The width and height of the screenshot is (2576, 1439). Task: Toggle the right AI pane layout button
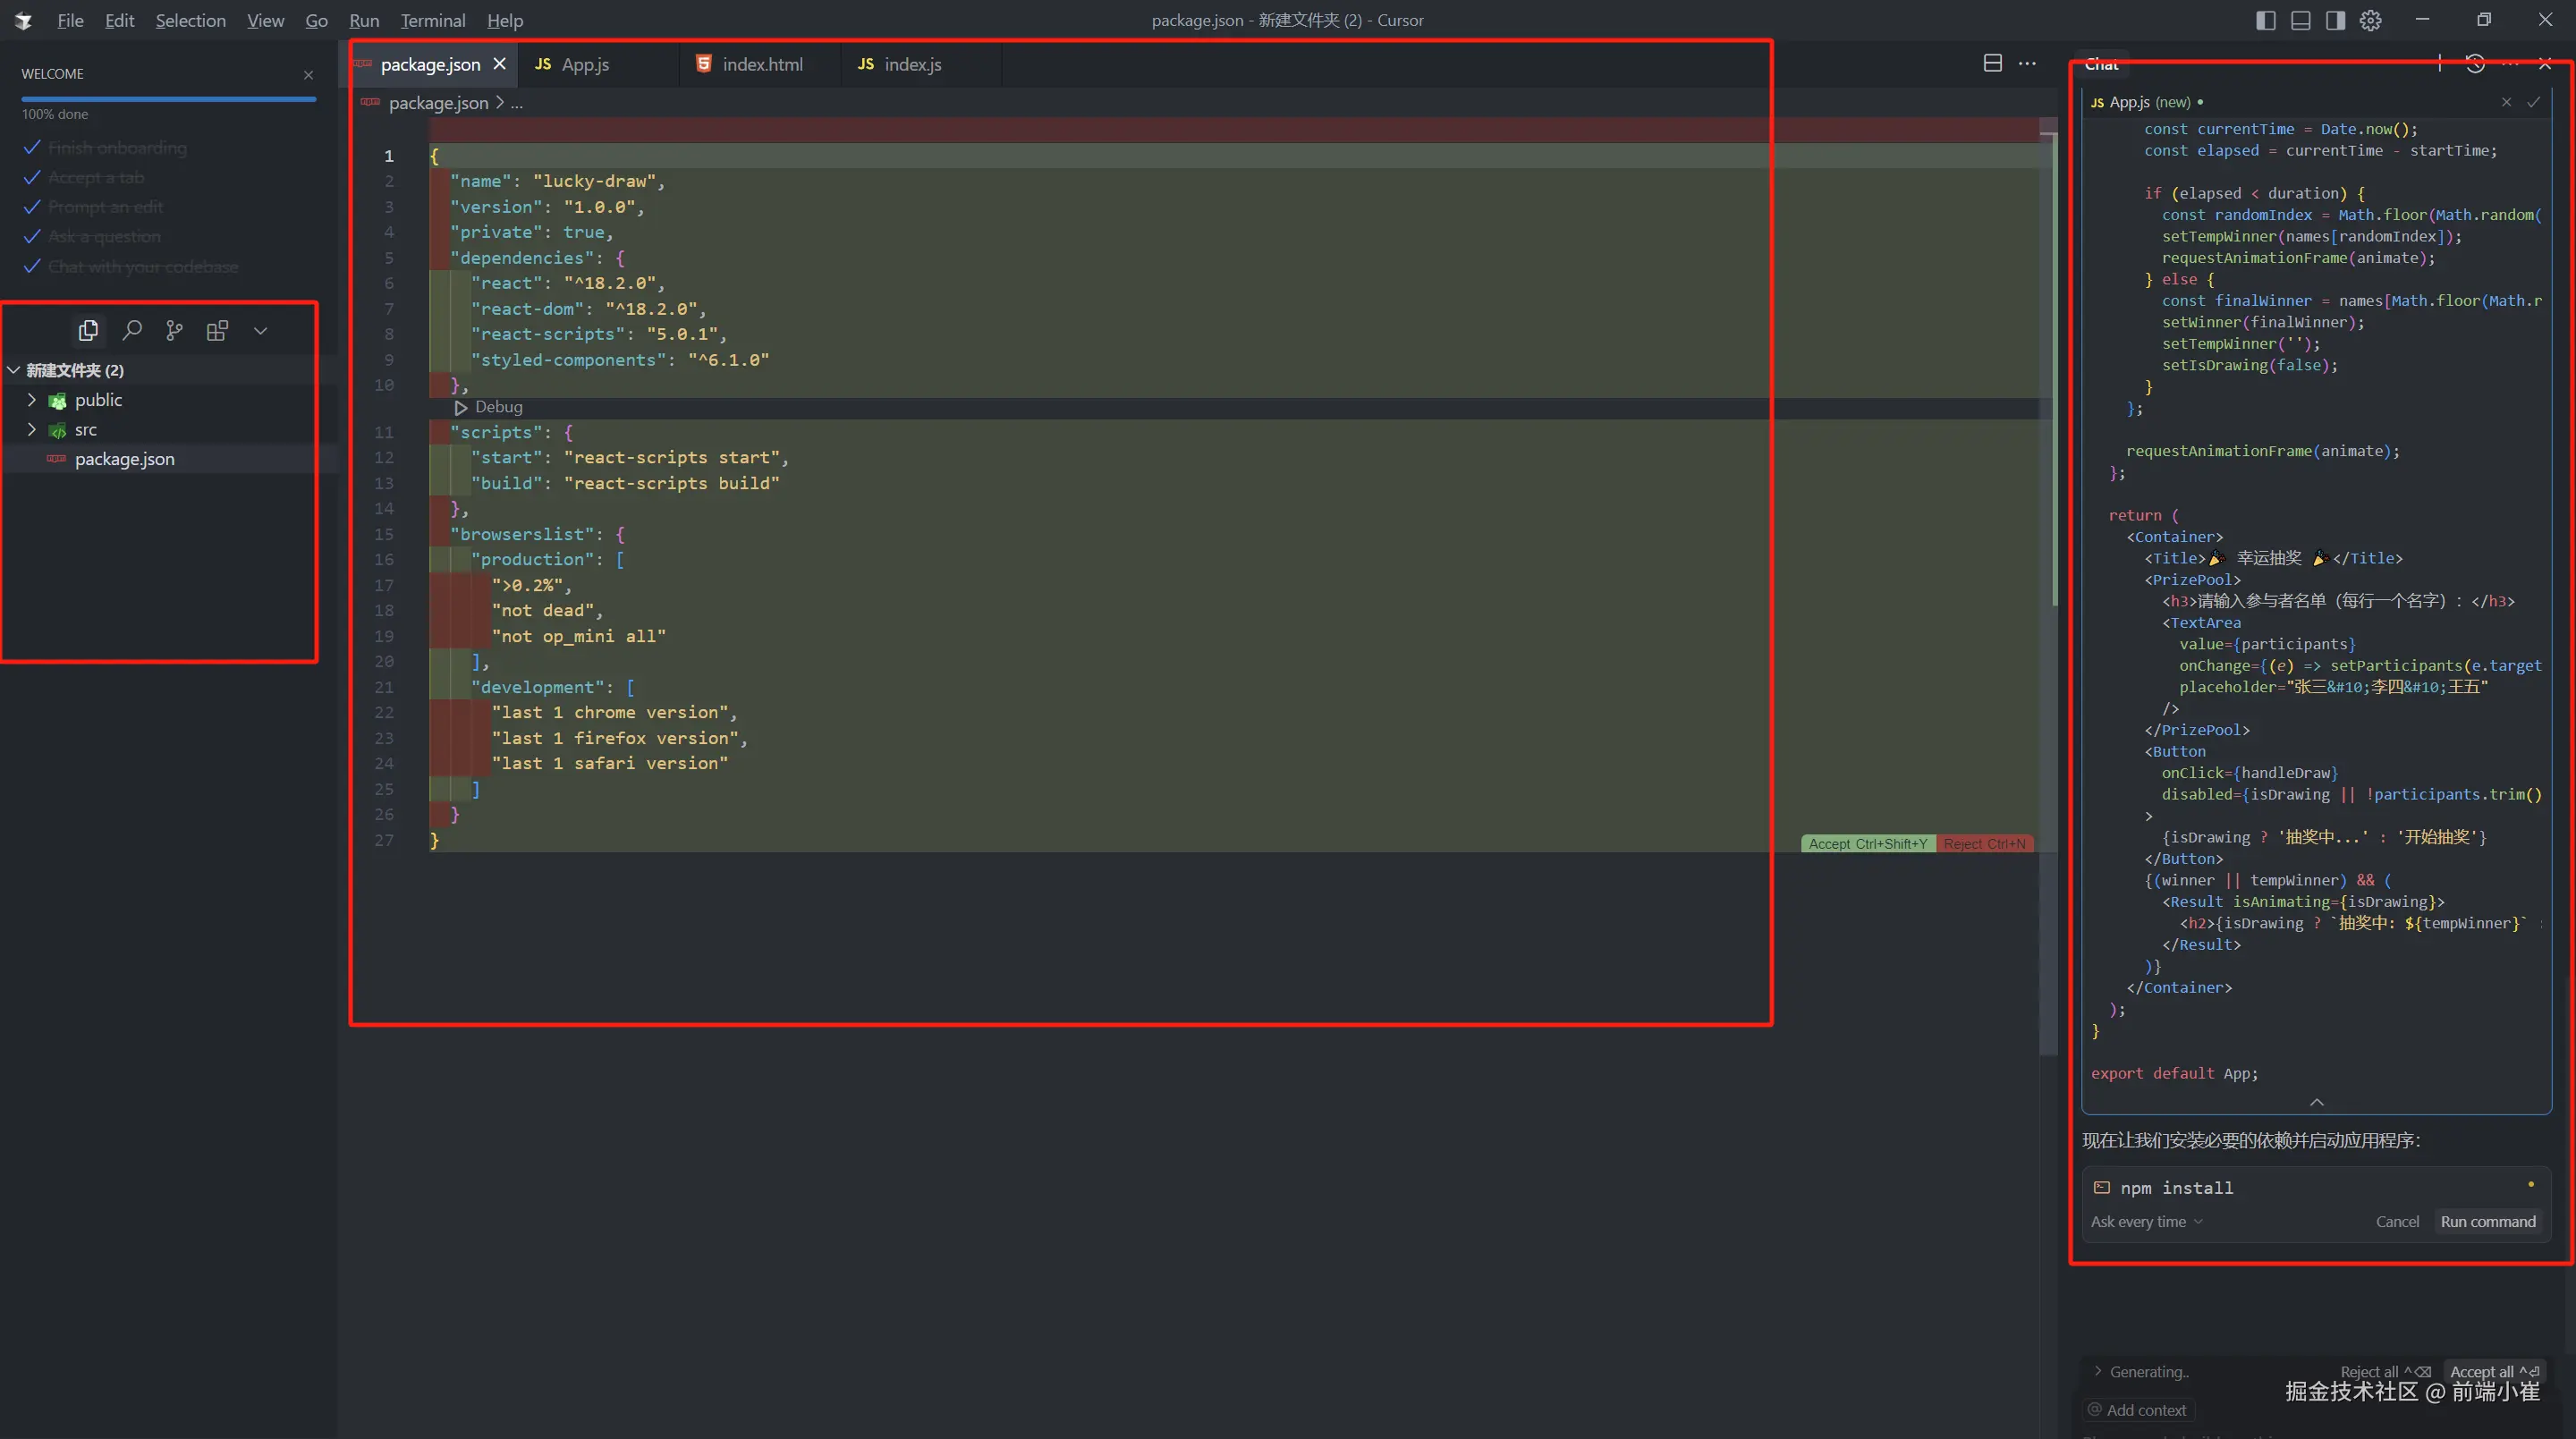[x=2335, y=20]
